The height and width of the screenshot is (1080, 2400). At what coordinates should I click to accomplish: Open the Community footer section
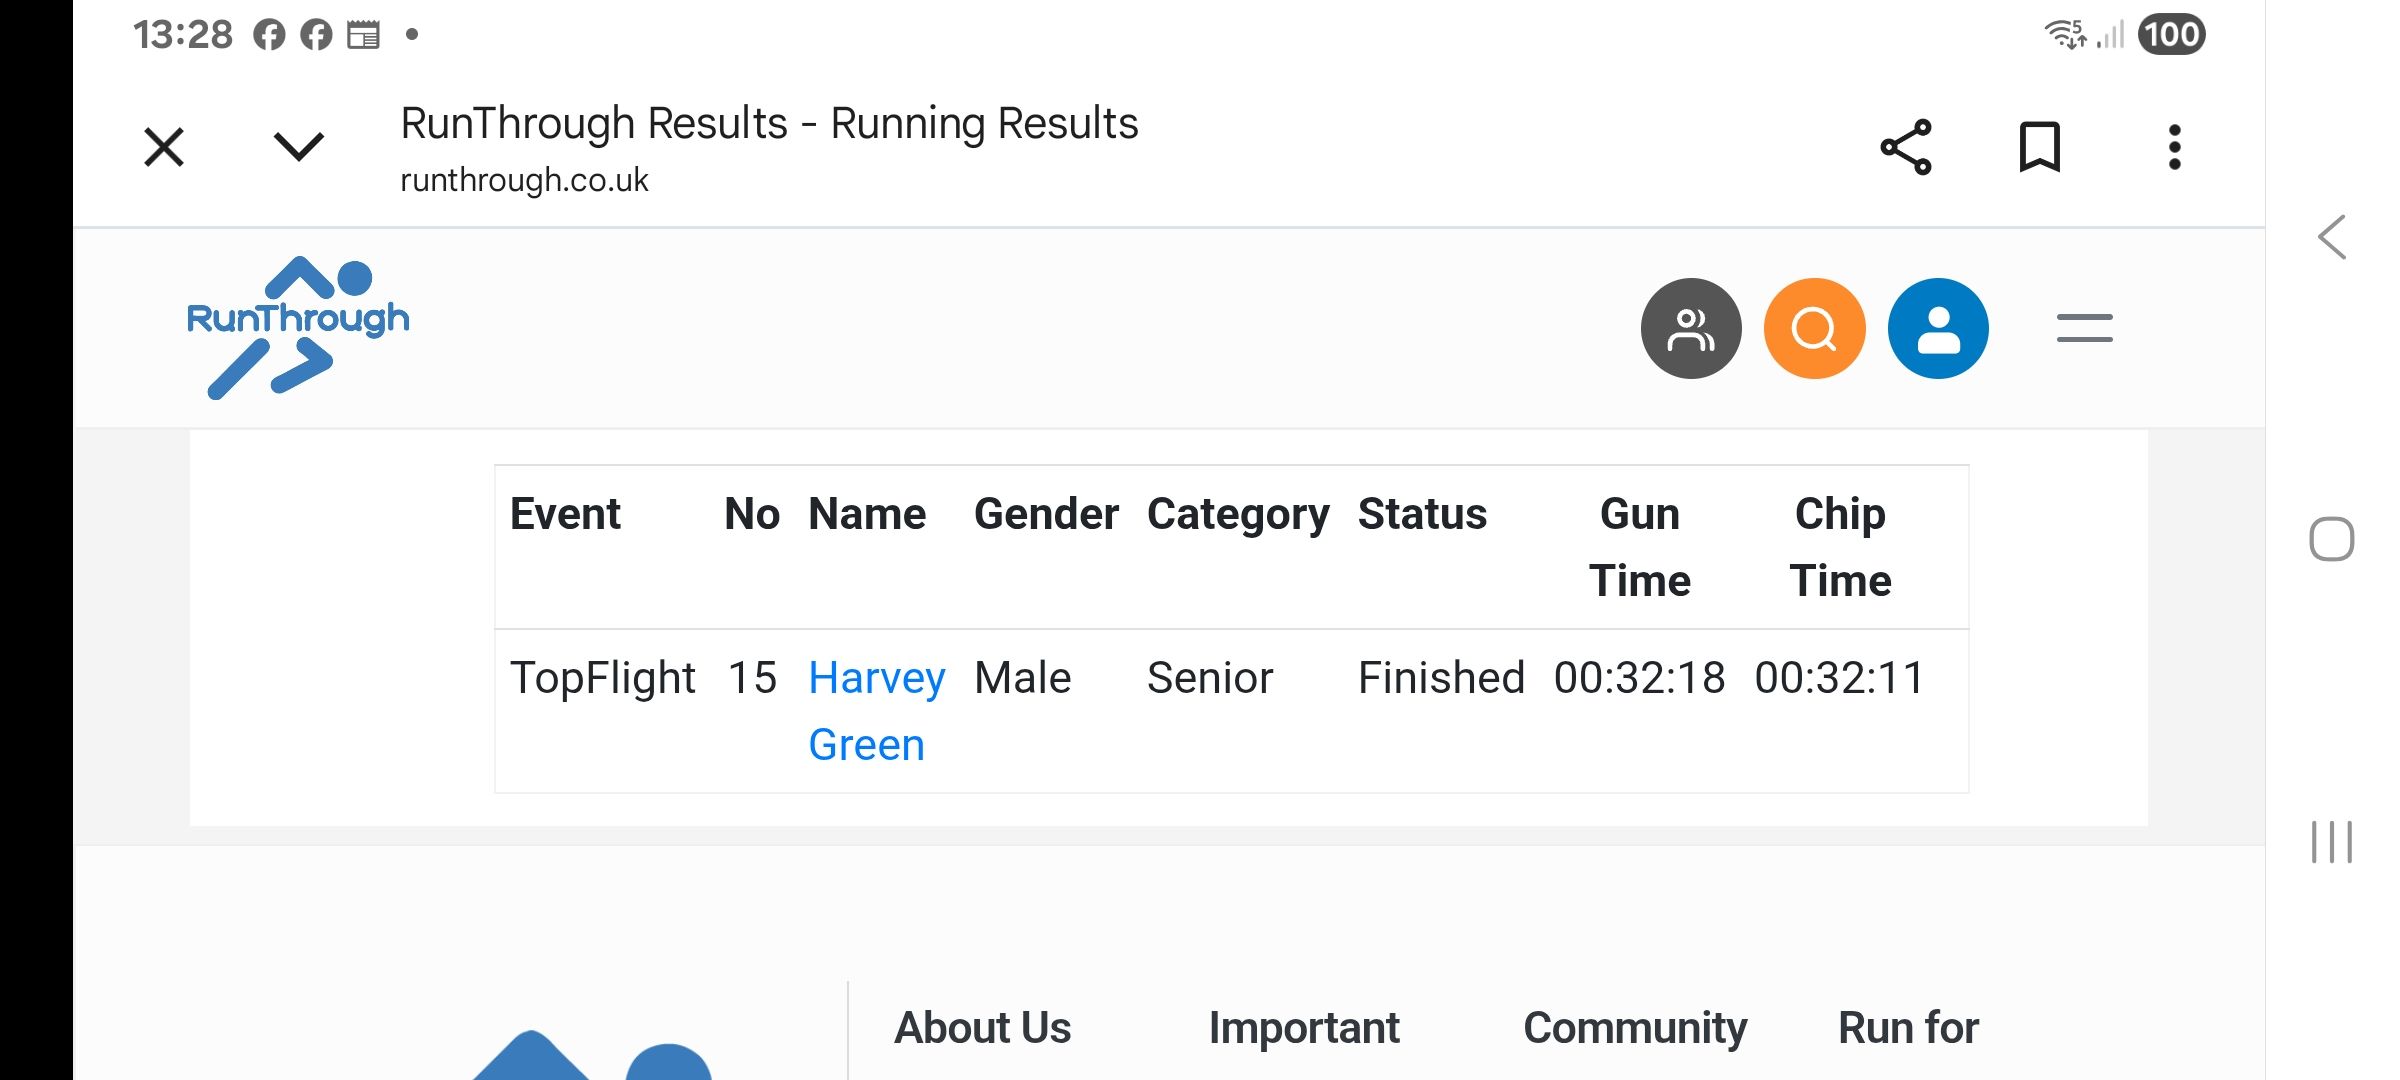pyautogui.click(x=1635, y=1028)
